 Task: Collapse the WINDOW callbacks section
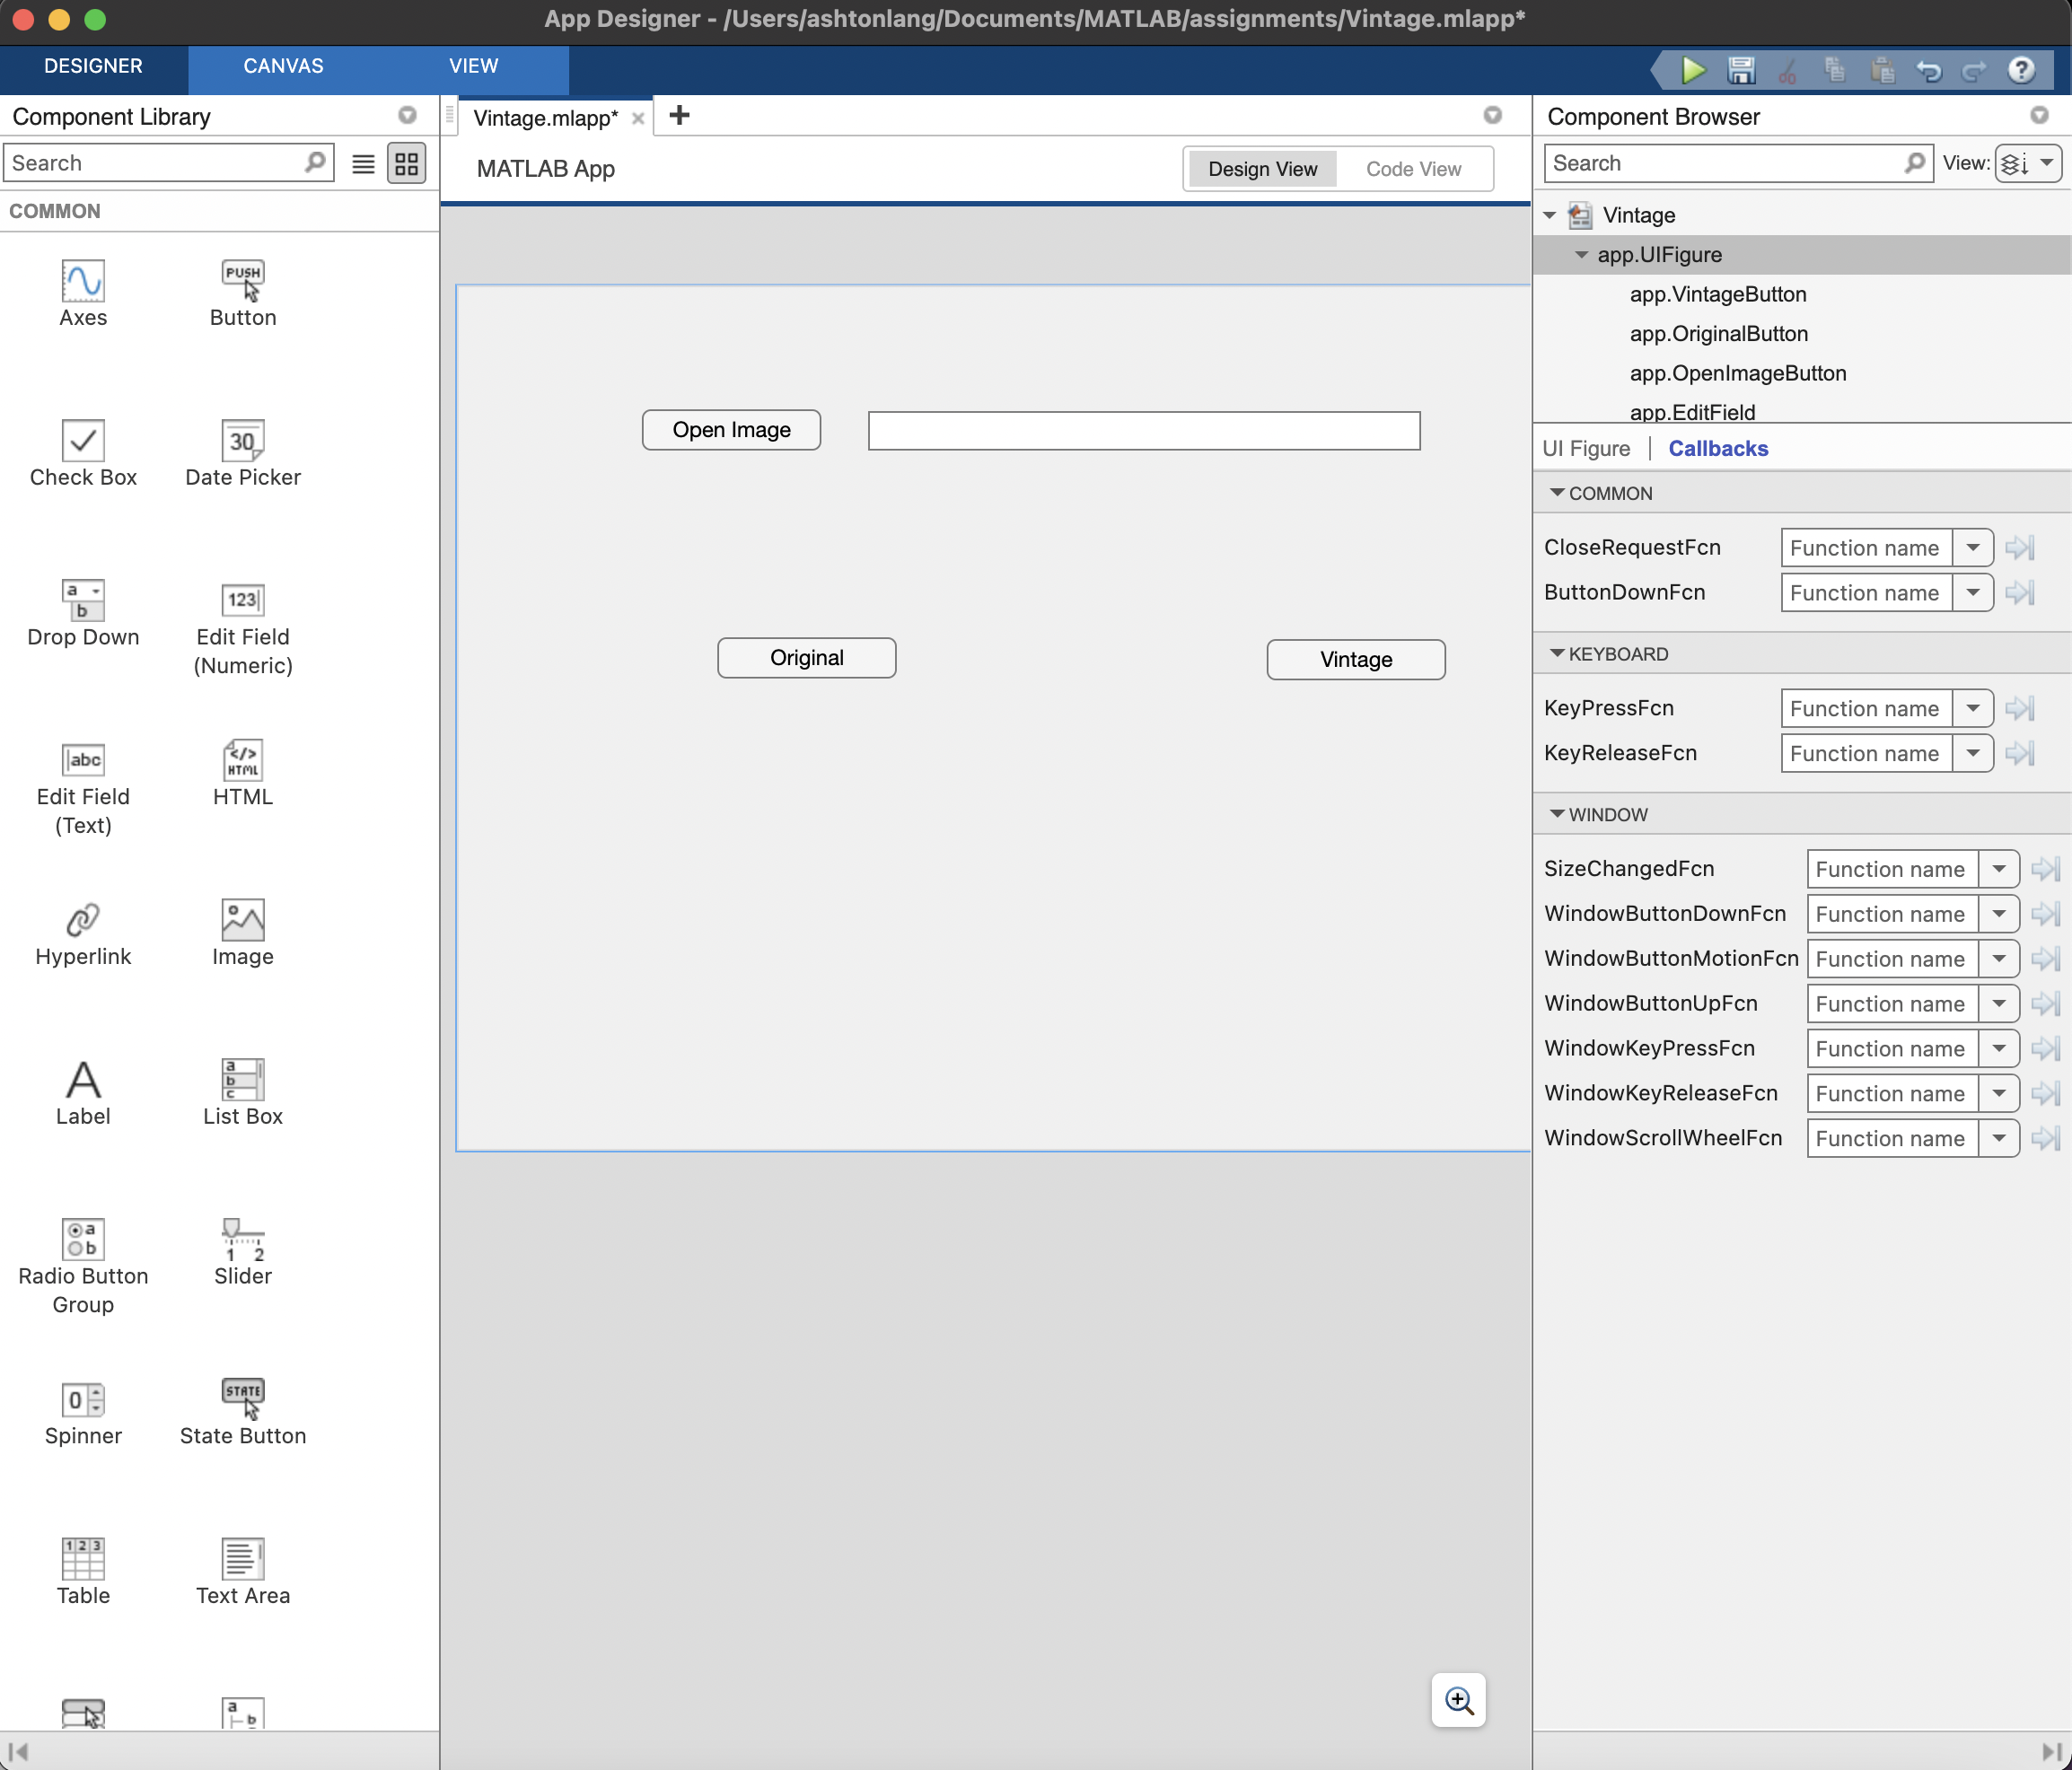click(x=1557, y=813)
